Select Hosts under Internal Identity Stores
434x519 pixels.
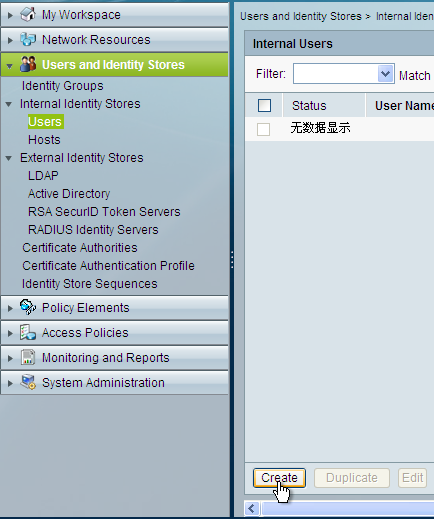pyautogui.click(x=44, y=140)
